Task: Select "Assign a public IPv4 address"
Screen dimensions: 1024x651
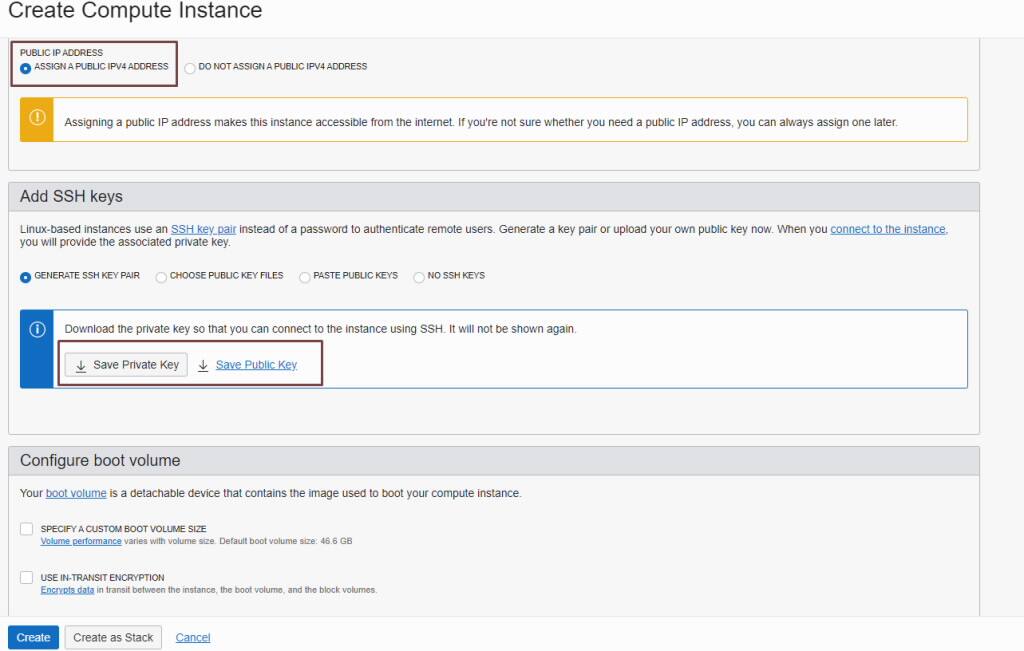Action: [x=25, y=67]
